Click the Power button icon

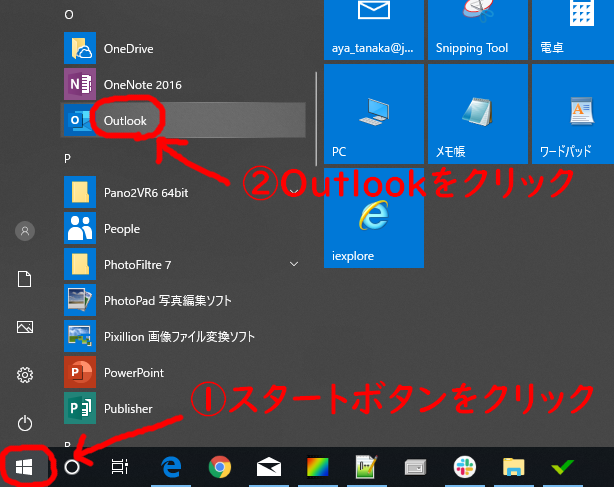tap(25, 423)
